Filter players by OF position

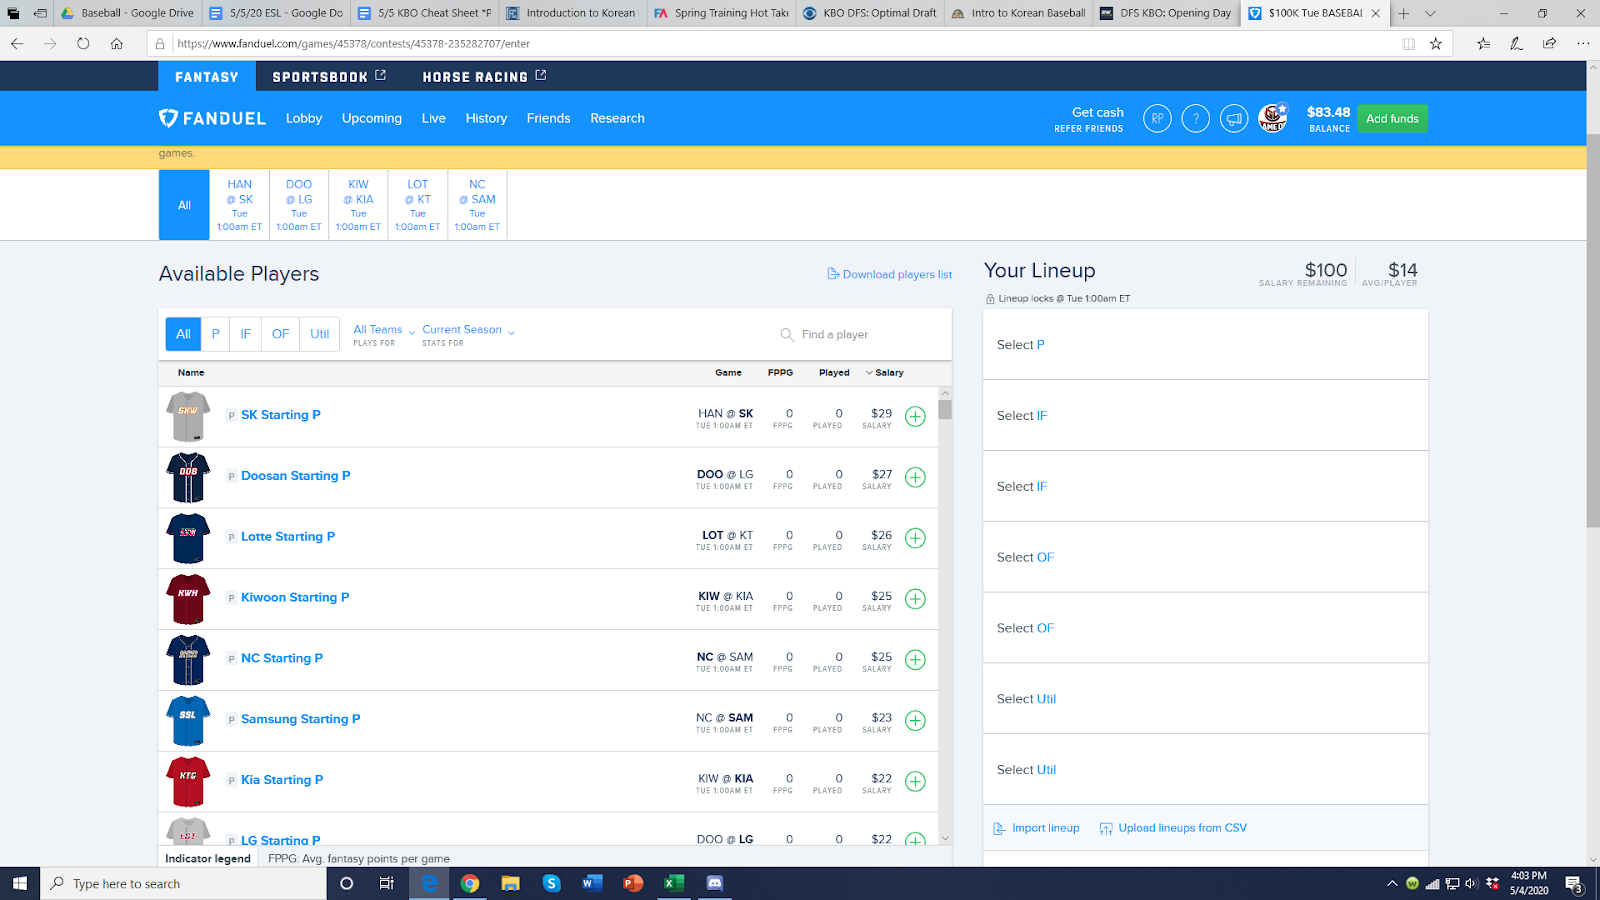click(x=281, y=334)
